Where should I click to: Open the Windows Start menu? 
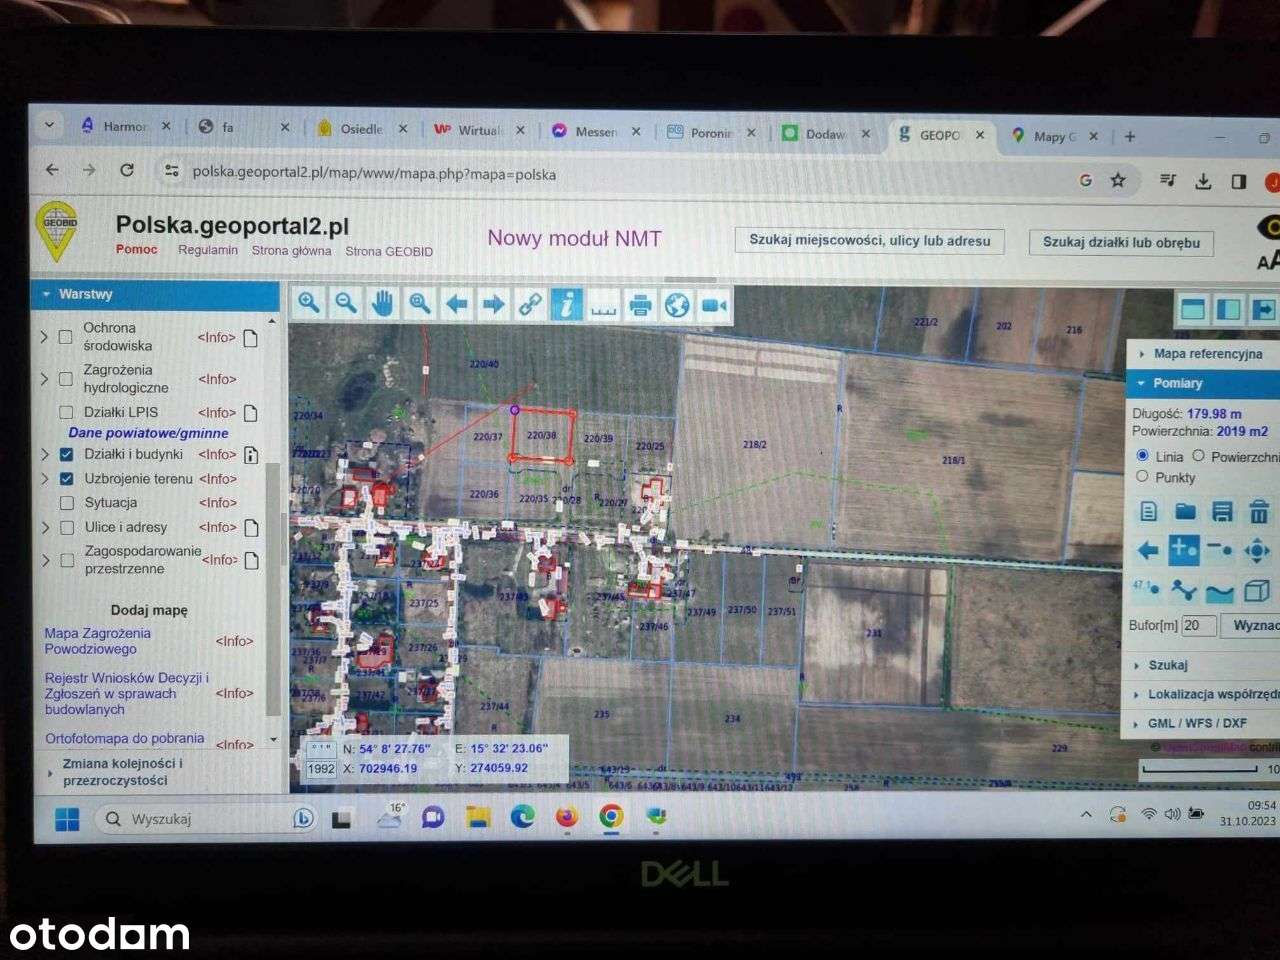[67, 819]
